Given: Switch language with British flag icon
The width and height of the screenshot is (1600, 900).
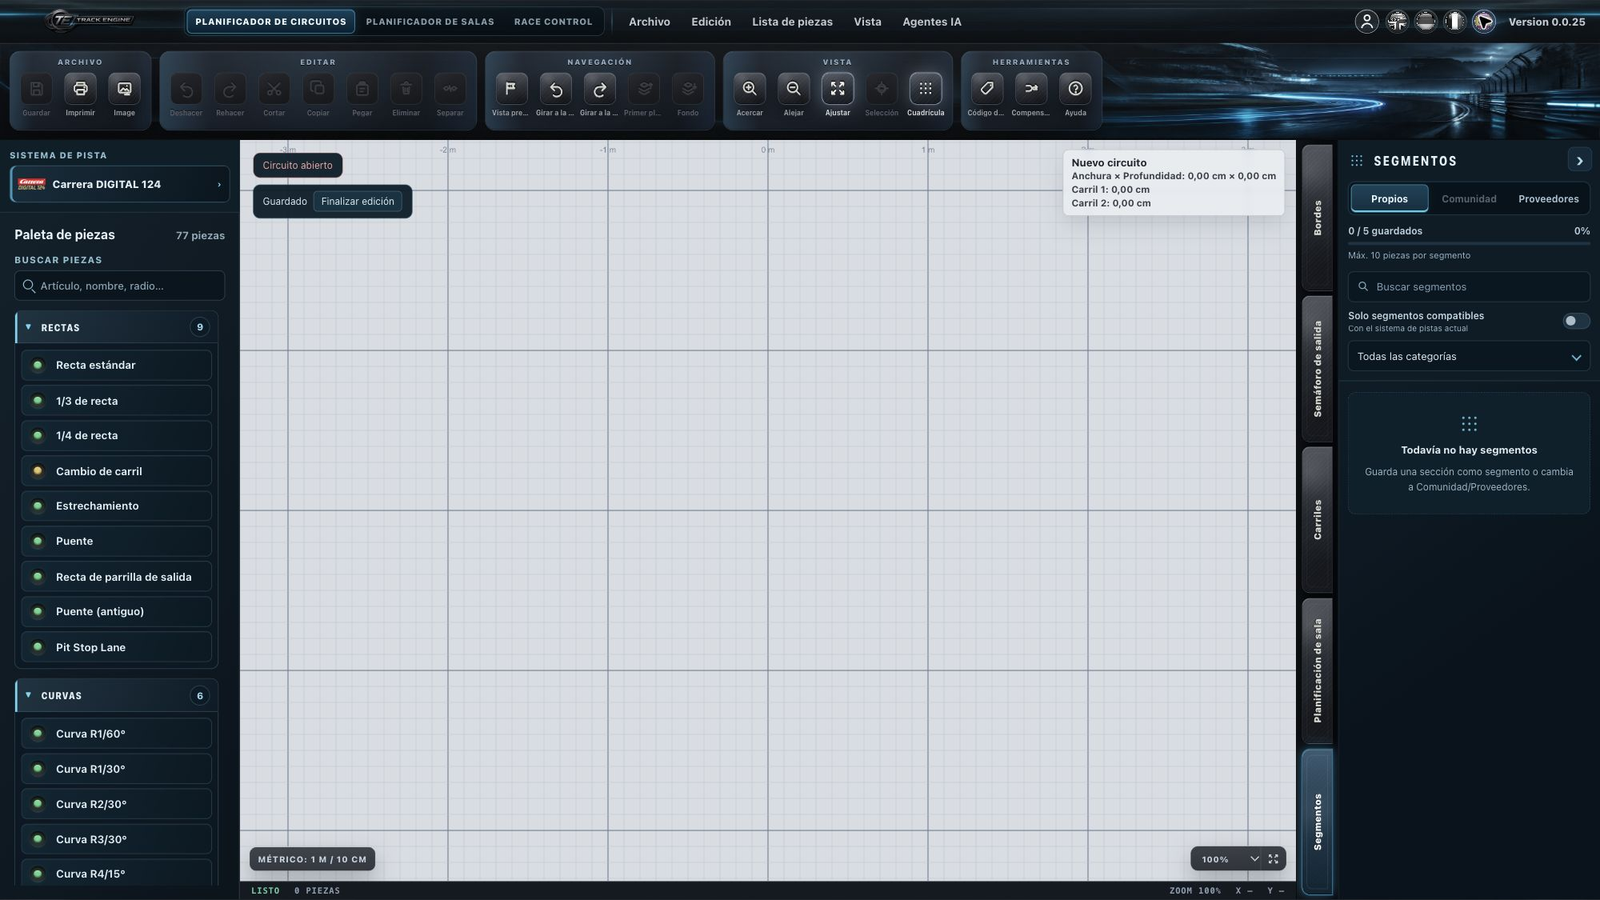Looking at the screenshot, I should (x=1396, y=21).
